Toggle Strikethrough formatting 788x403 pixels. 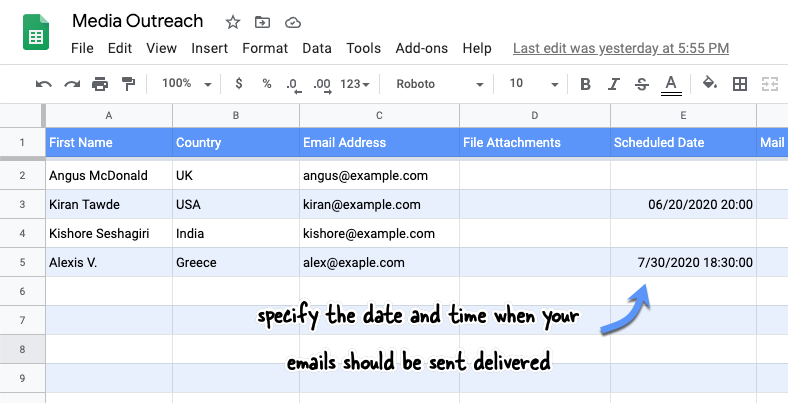tap(642, 84)
